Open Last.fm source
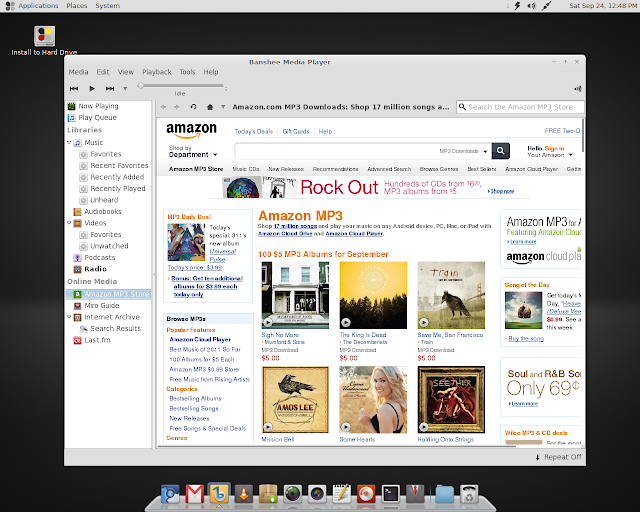Viewport: 640px width, 512px height. click(x=97, y=340)
